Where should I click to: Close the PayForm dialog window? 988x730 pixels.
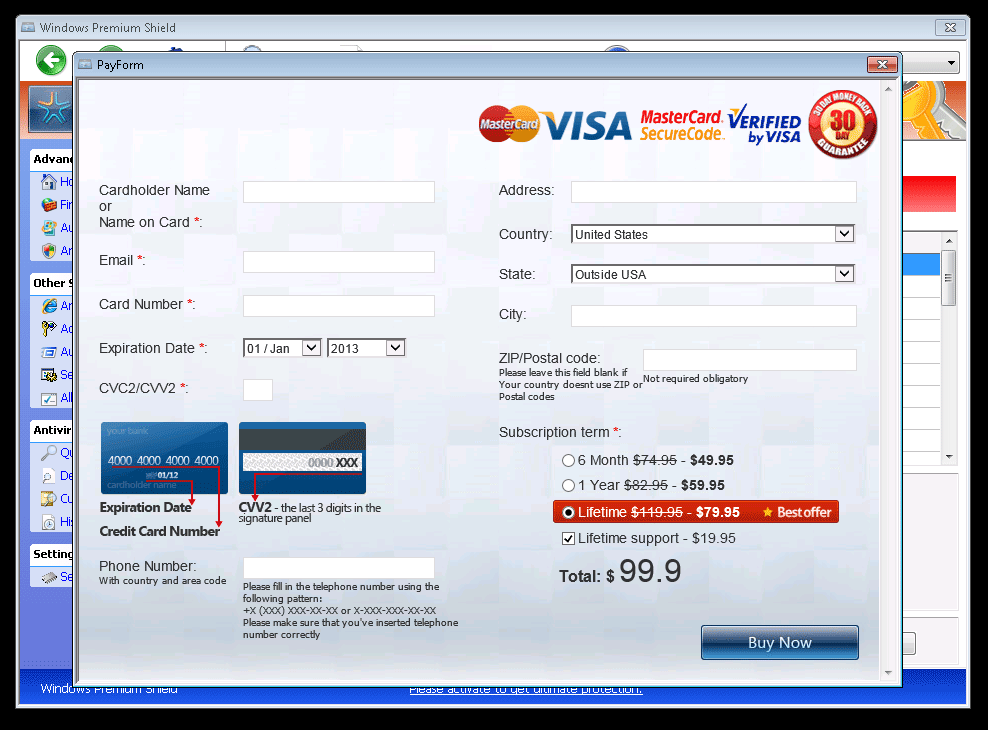click(881, 65)
